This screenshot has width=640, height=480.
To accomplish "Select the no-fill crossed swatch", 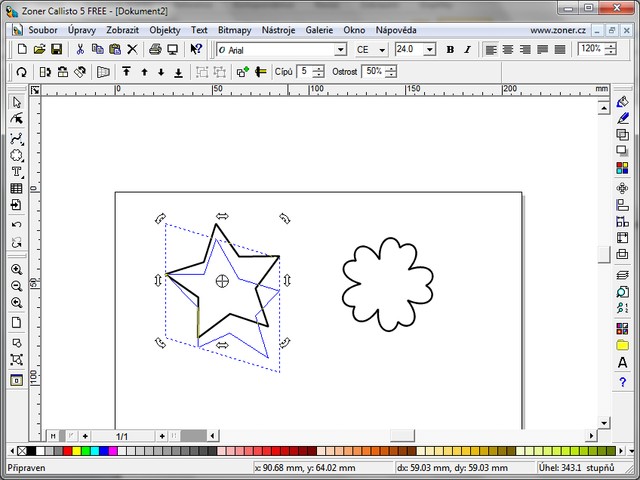I will point(22,451).
